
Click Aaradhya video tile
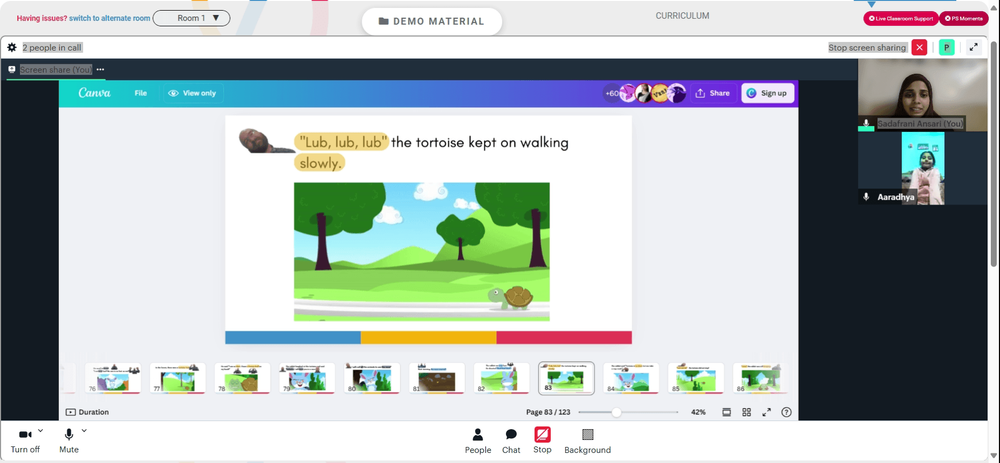pyautogui.click(x=922, y=168)
